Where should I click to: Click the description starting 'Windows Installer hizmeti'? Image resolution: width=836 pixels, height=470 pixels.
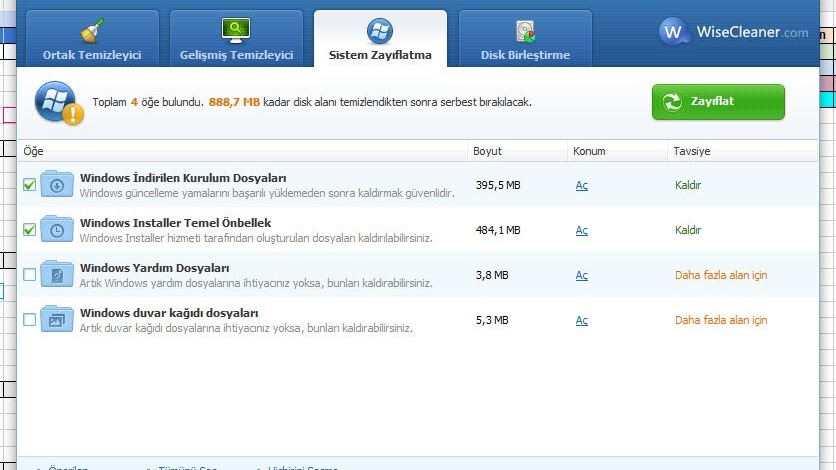256,238
